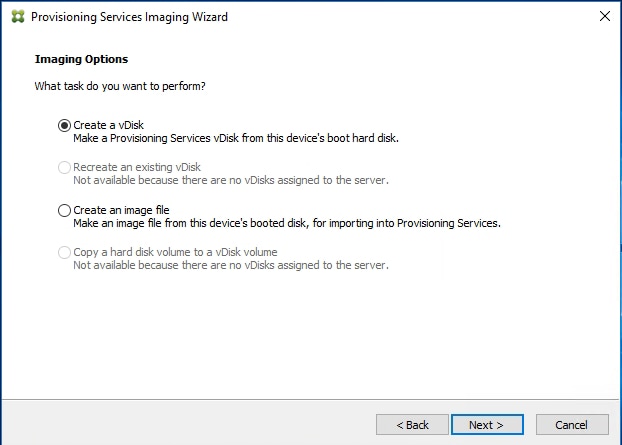This screenshot has width=622, height=445.
Task: Go back using the Back button
Action: (412, 424)
